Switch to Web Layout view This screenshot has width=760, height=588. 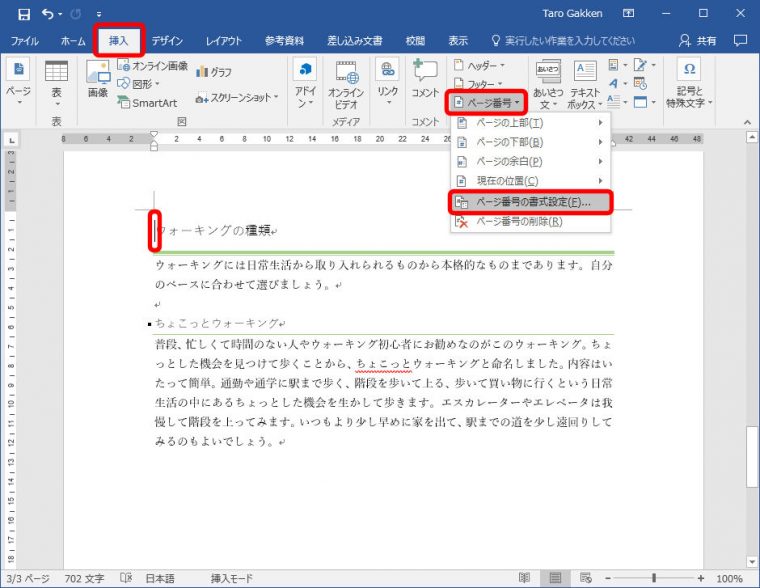click(x=586, y=578)
